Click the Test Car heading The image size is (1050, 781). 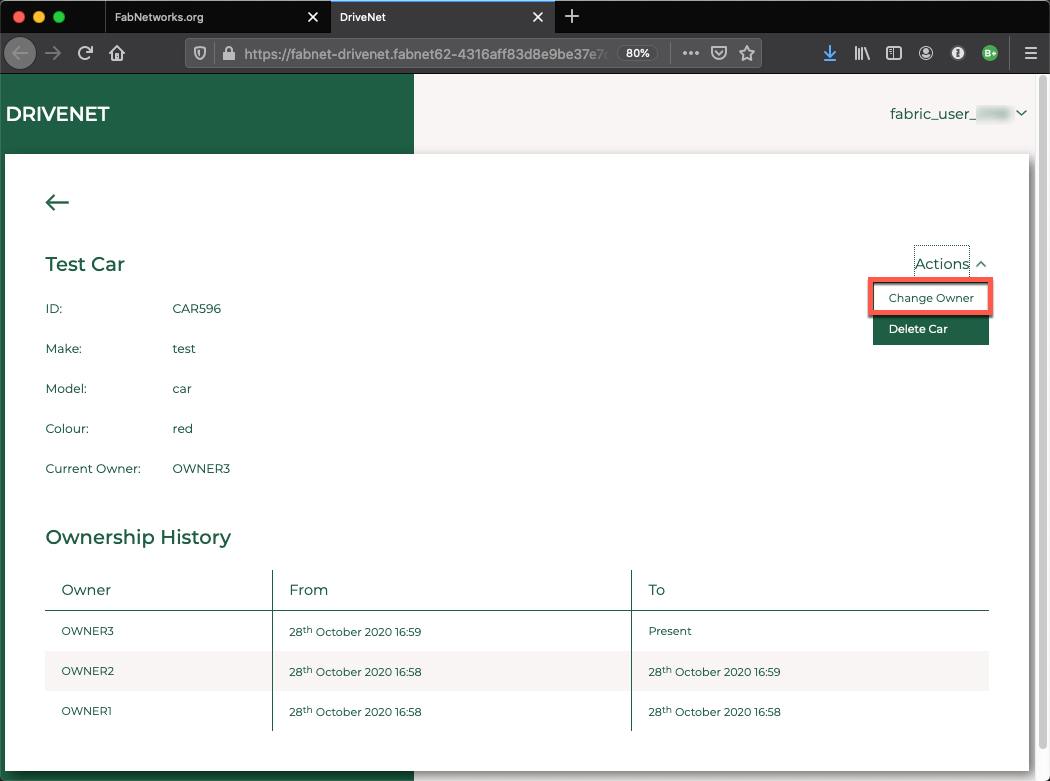point(85,264)
